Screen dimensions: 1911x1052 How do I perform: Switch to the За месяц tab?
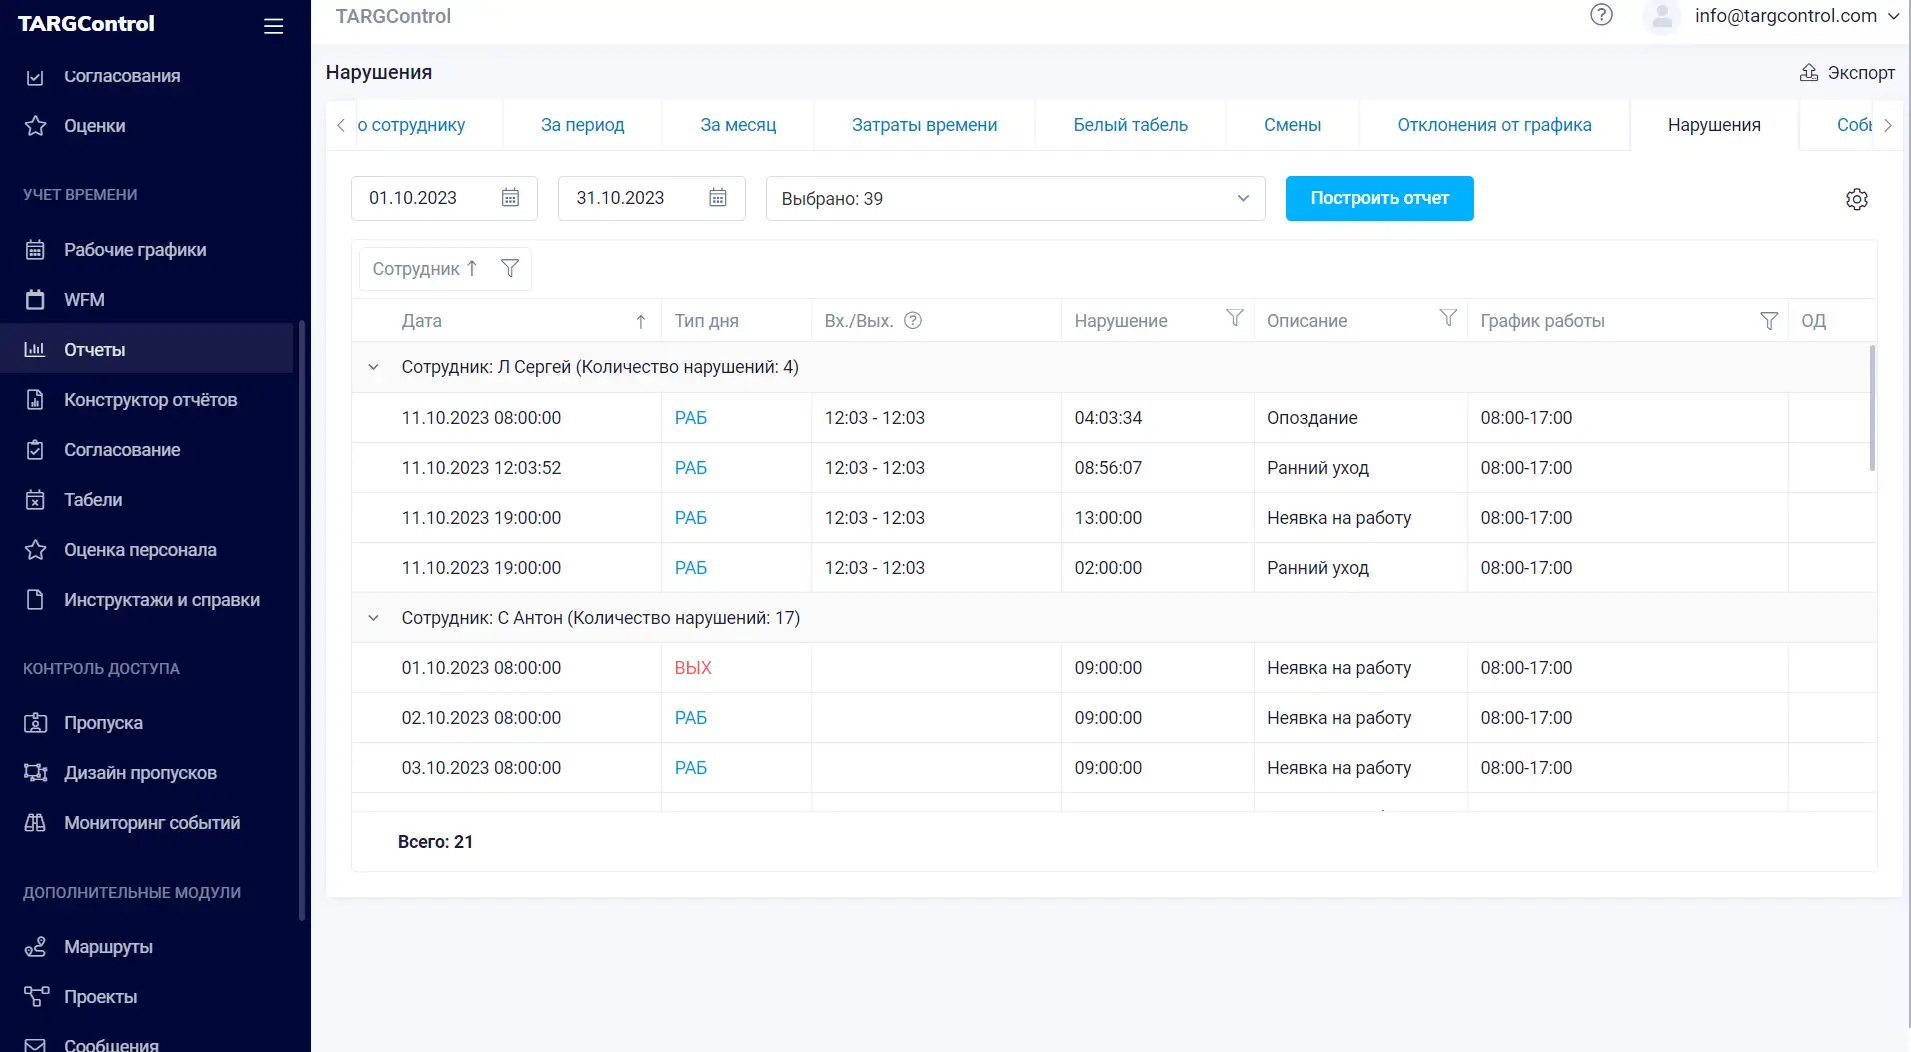click(738, 125)
